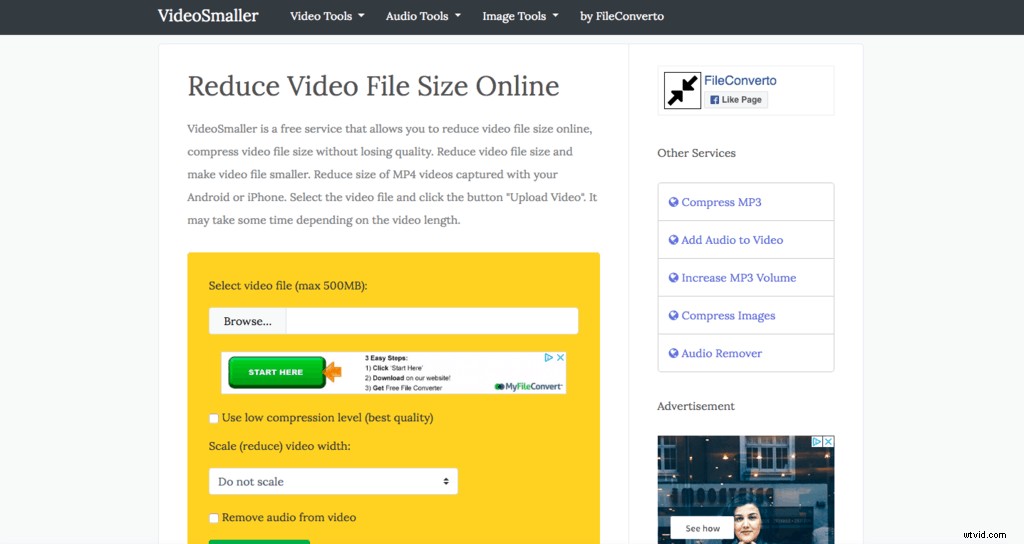Click the Facebook Like Page button

click(735, 99)
